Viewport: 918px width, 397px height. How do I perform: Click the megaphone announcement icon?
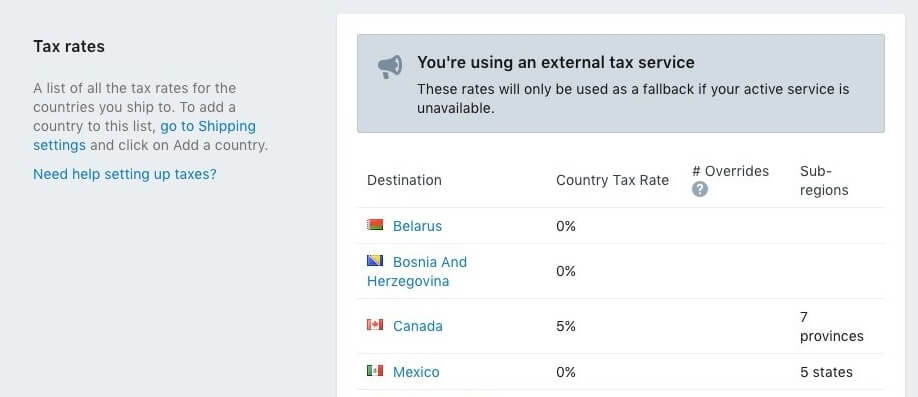coord(390,67)
